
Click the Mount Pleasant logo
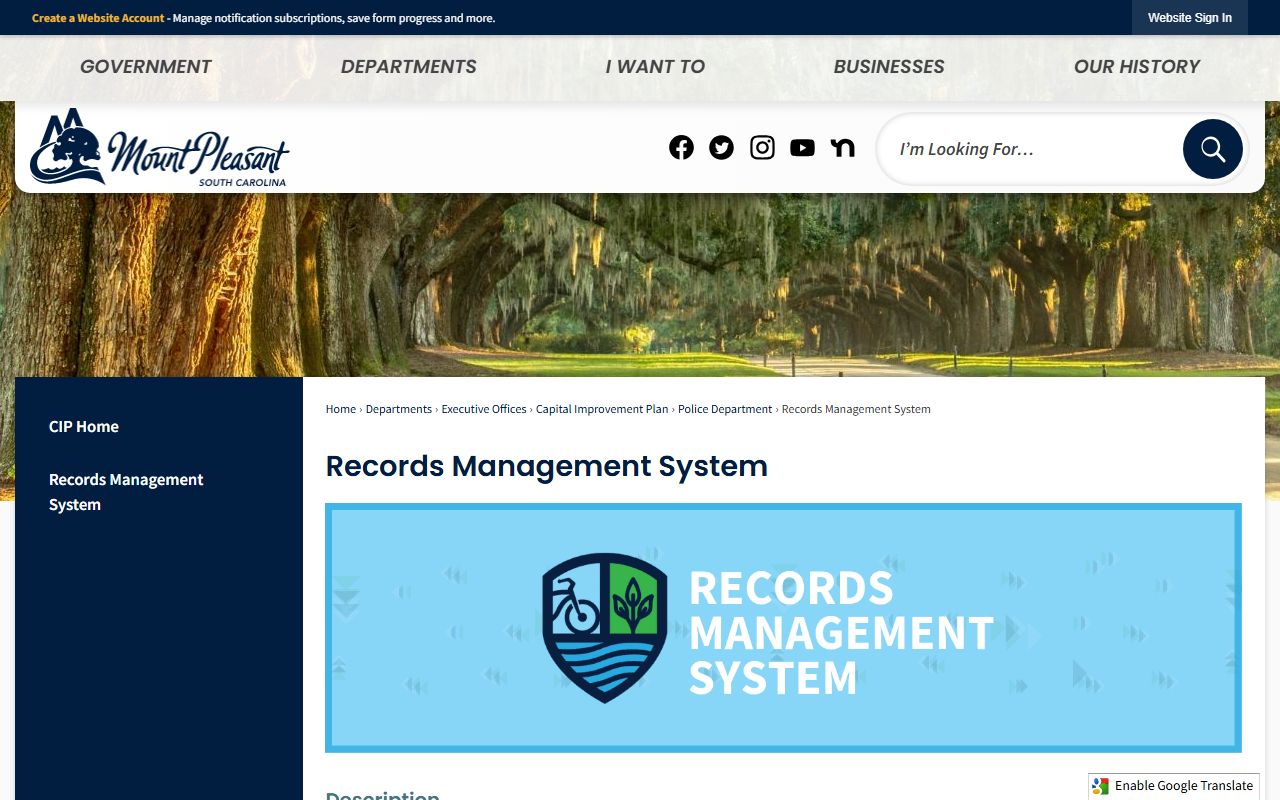point(159,148)
